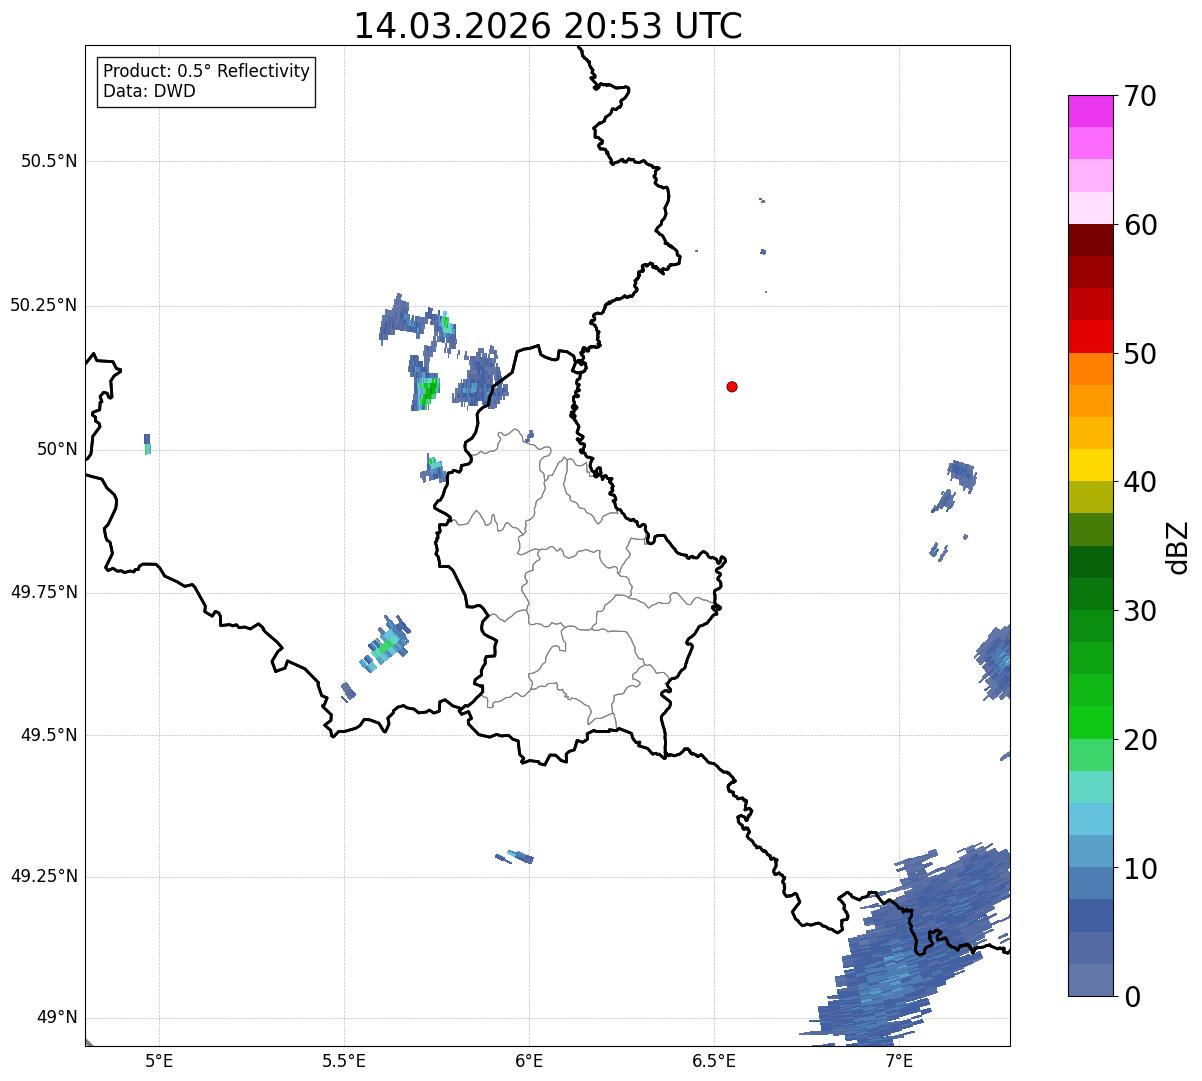Click the 6°E longitude tick label

click(x=529, y=1060)
